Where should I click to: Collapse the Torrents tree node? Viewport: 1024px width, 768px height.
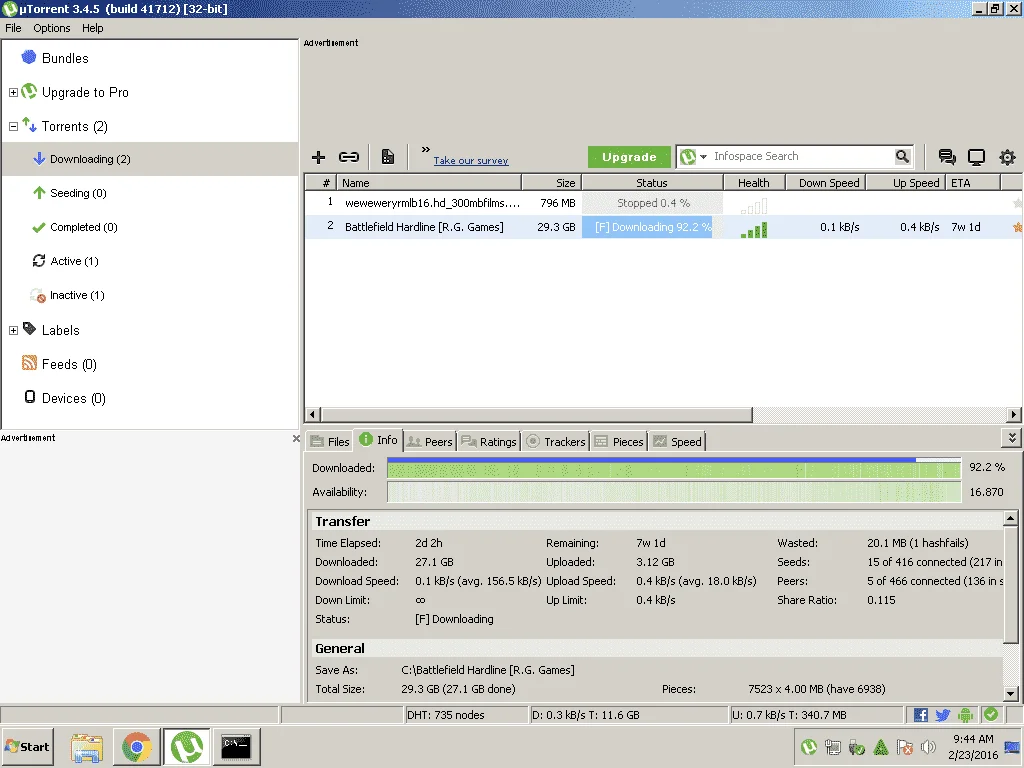coord(13,127)
